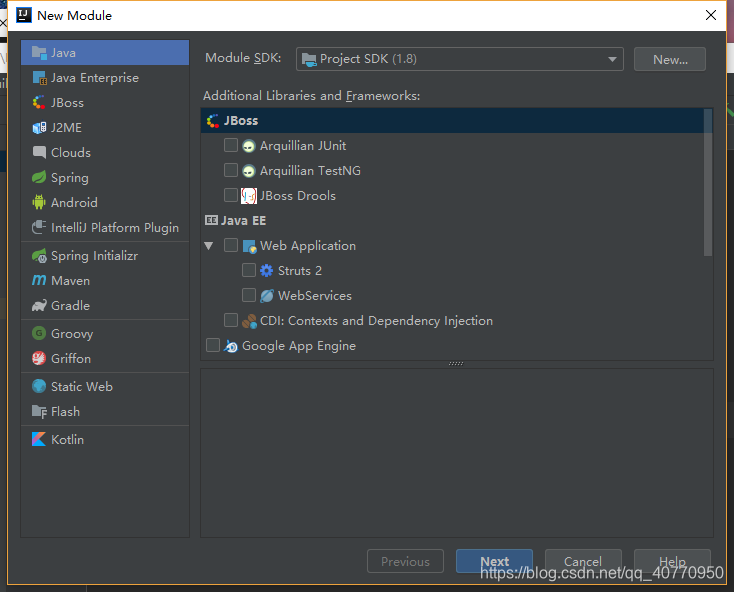Viewport: 734px width, 592px height.
Task: Select the Java module type icon
Action: tap(39, 52)
